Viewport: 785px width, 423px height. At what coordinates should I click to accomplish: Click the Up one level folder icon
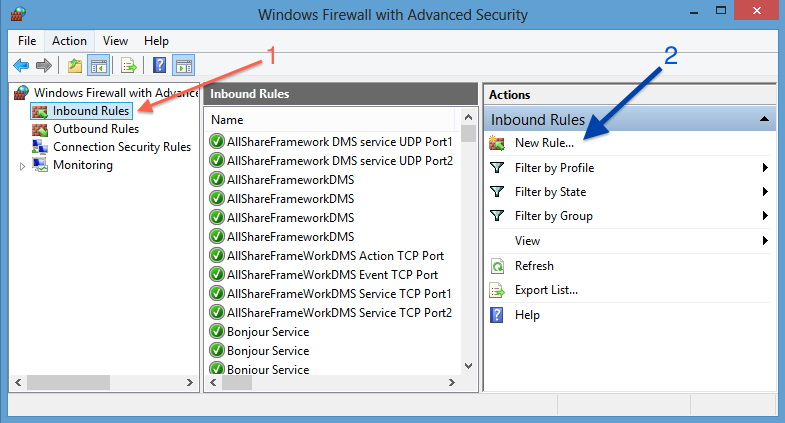(x=75, y=66)
